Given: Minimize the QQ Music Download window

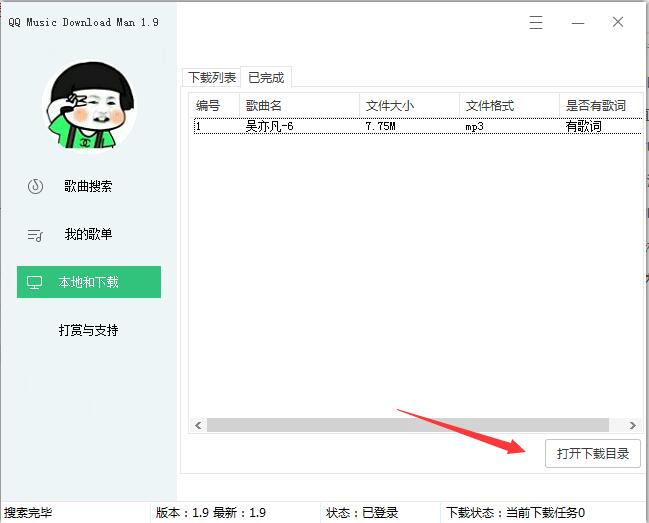Looking at the screenshot, I should (578, 22).
